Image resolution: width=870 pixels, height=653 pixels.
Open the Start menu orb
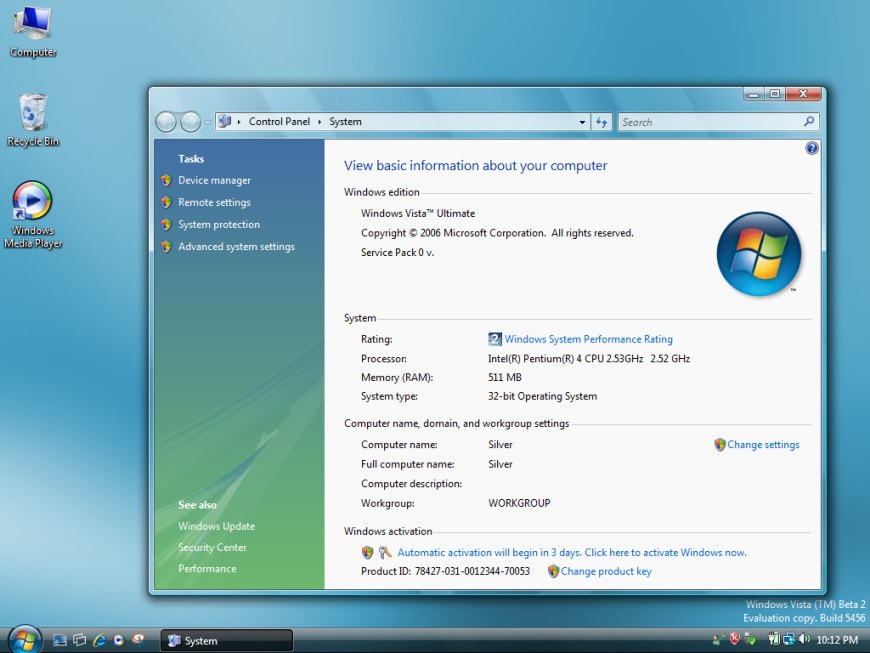[24, 640]
